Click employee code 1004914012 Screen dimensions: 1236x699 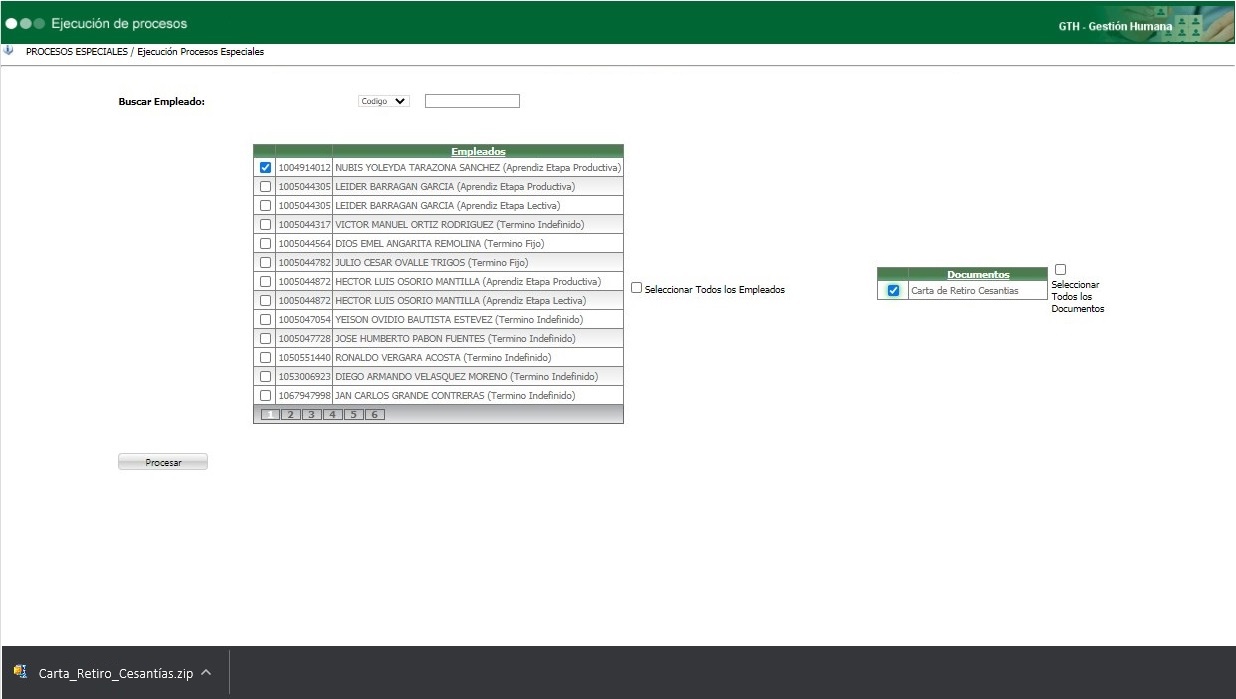tap(304, 168)
